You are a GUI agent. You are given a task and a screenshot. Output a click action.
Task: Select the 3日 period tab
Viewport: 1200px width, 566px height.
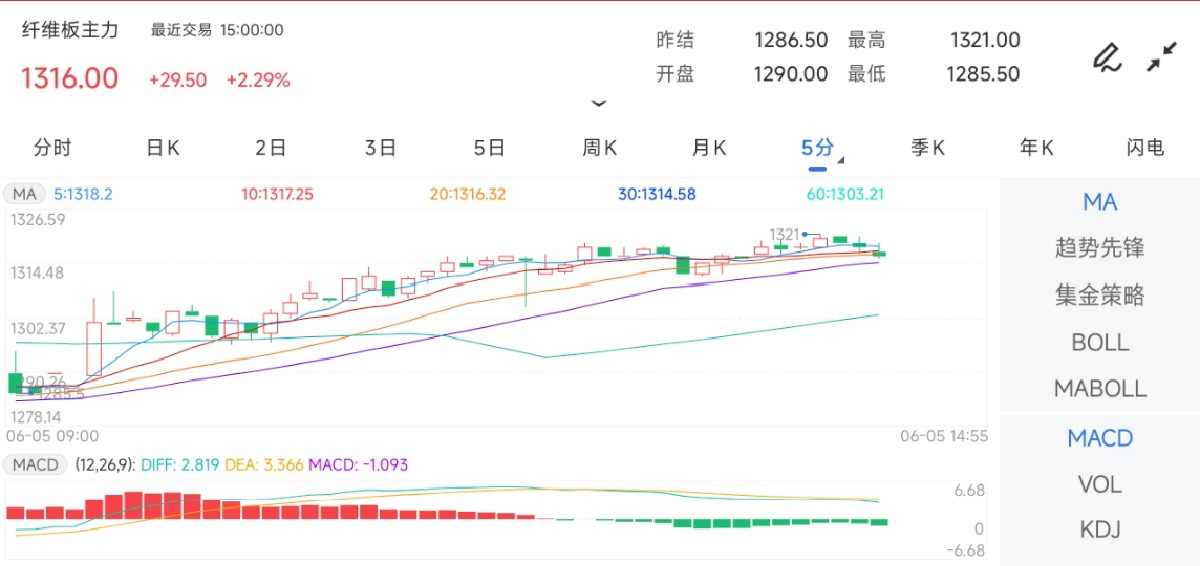(380, 148)
